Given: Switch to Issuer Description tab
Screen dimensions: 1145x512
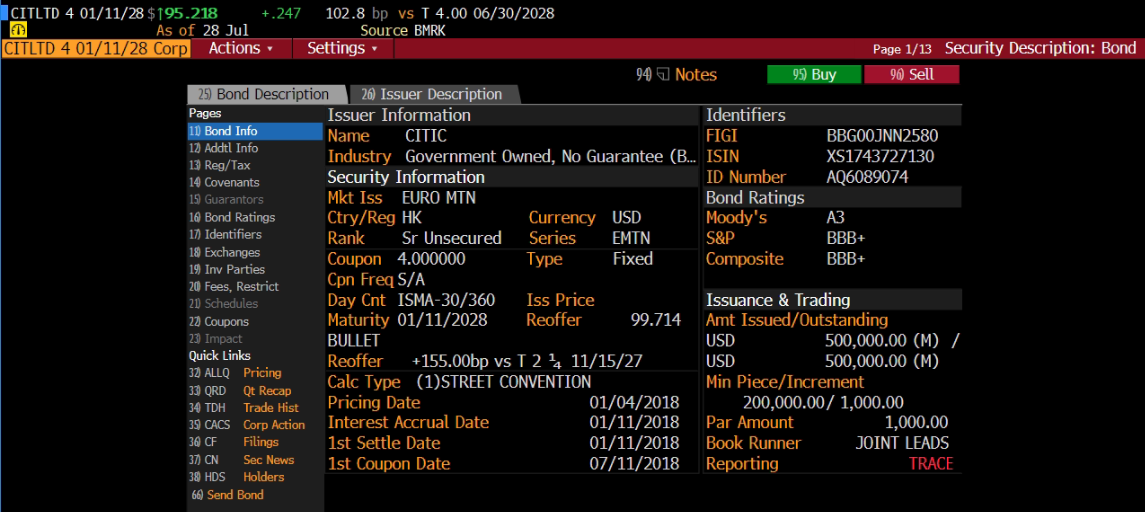Looking at the screenshot, I should (434, 94).
